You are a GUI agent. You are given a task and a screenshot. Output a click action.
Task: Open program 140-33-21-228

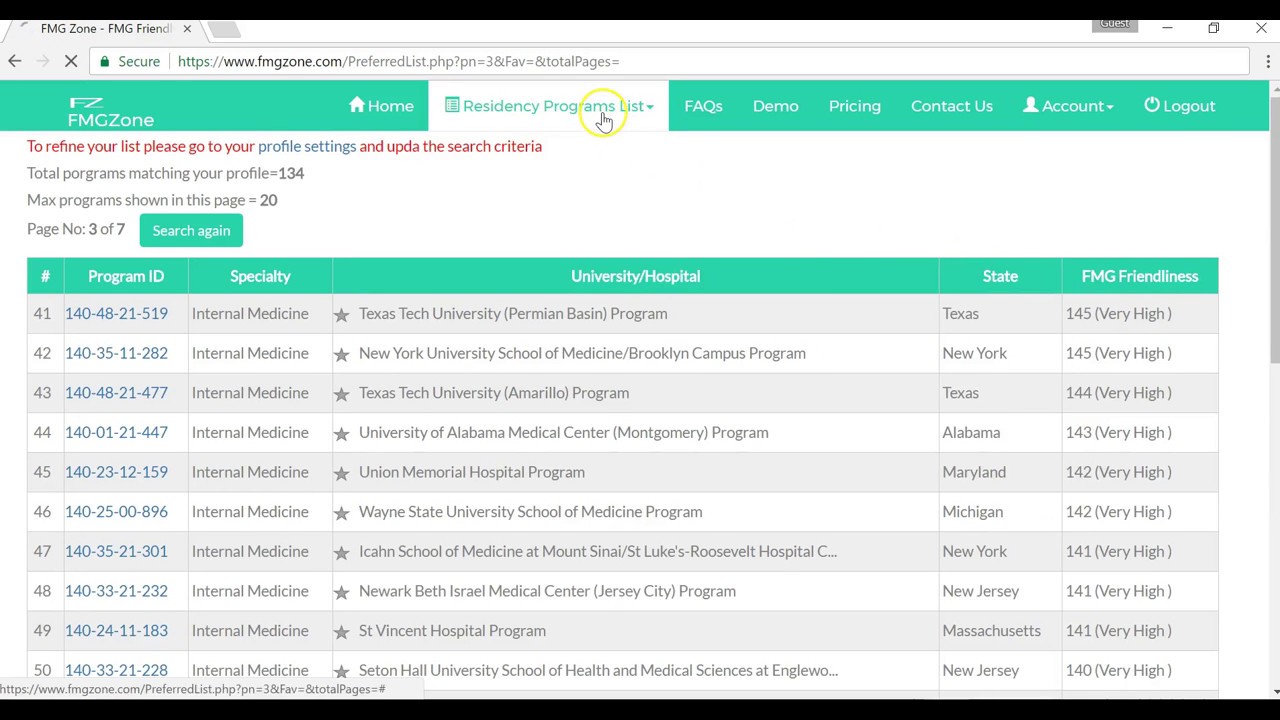[x=116, y=671]
